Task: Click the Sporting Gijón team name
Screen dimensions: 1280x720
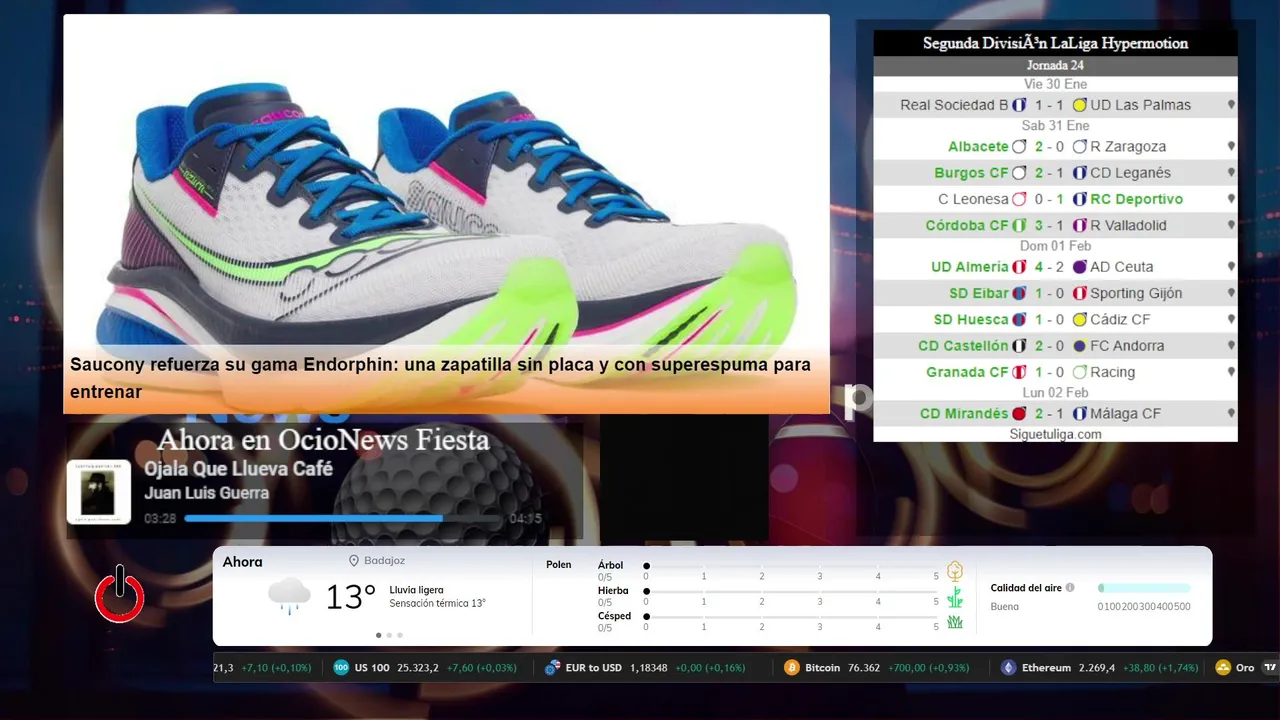Action: tap(1136, 293)
